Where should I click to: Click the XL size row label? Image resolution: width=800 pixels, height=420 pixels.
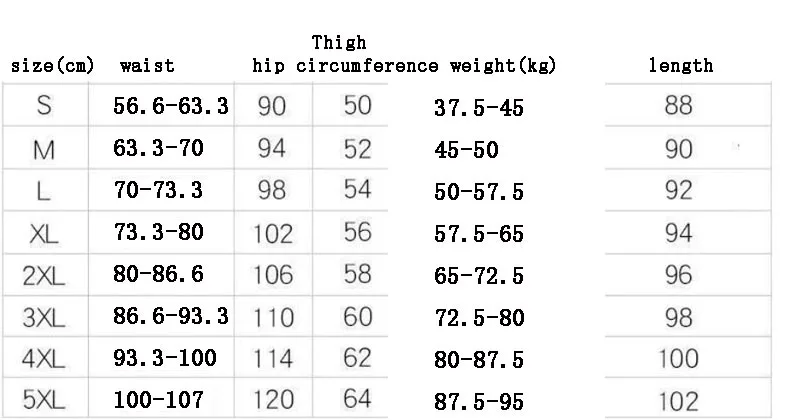coord(43,234)
